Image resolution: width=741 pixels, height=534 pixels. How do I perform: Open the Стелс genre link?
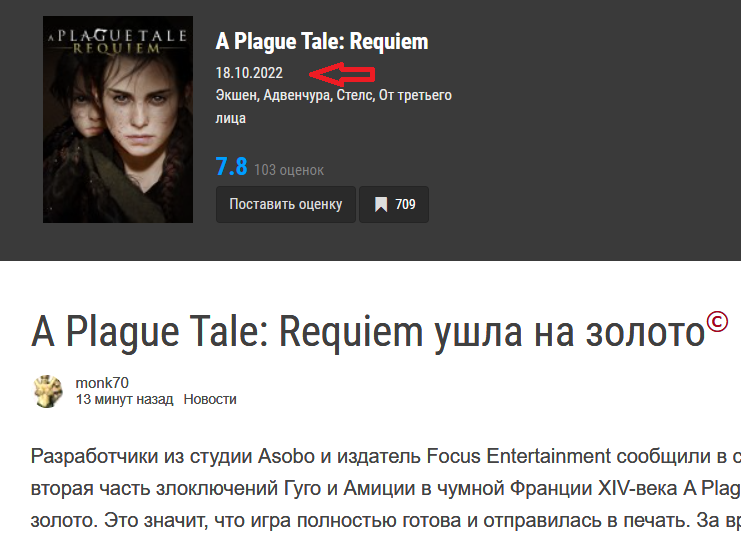coord(355,95)
